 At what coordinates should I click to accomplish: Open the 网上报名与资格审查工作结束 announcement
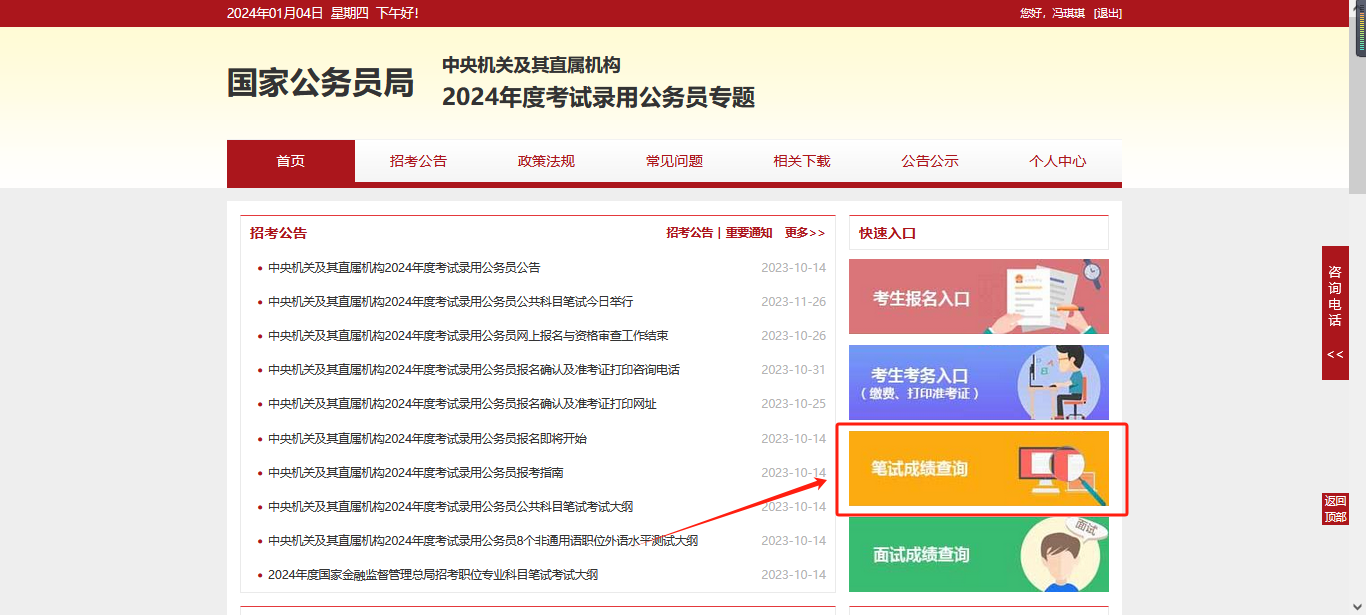tap(468, 336)
